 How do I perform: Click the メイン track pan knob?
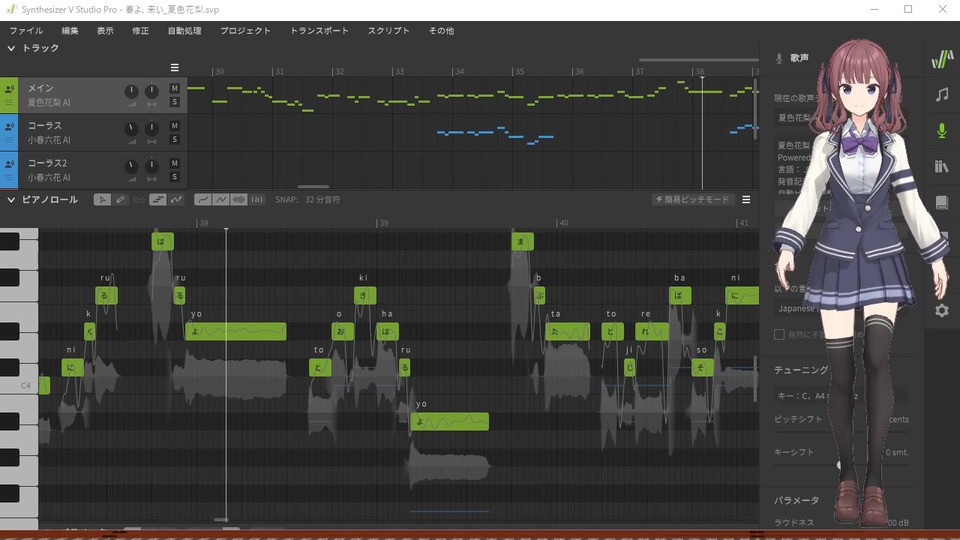pos(151,91)
